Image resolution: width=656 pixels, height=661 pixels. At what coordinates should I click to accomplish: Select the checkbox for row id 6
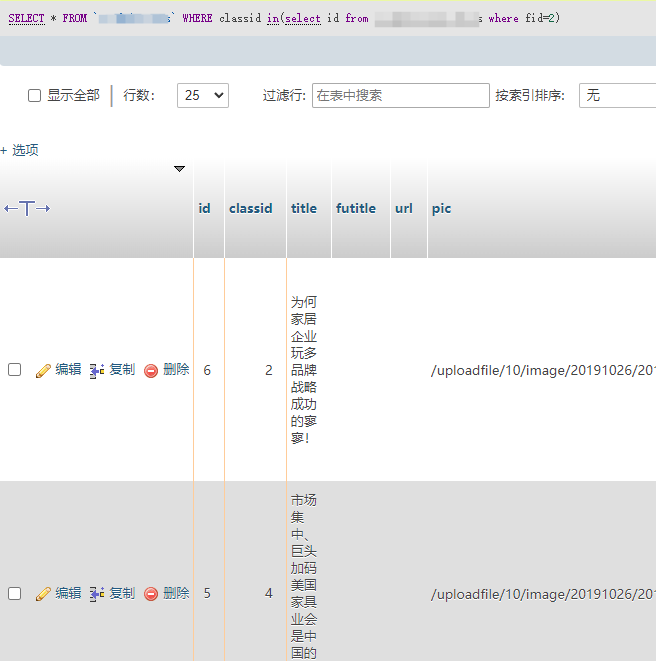point(15,370)
